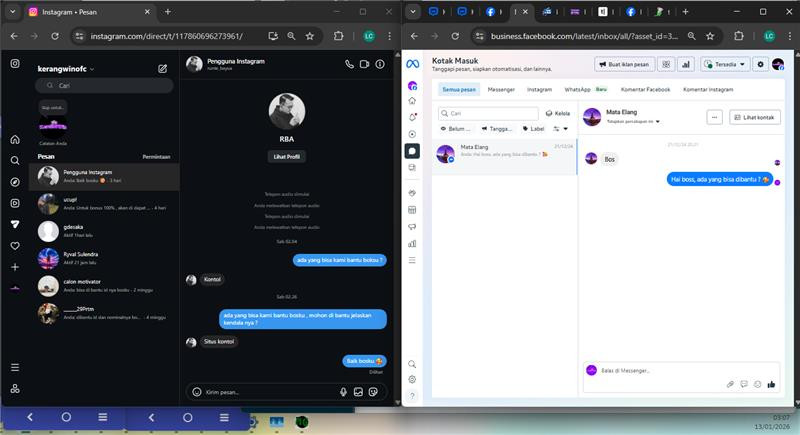The image size is (800, 435).
Task: Open Business Suite home icon
Action: tap(412, 101)
